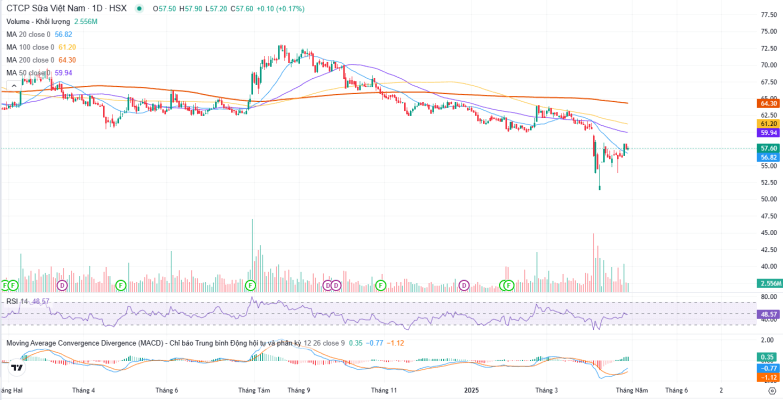
Task: Open earnings E marker above Tháng 11 label
Action: [x=381, y=286]
